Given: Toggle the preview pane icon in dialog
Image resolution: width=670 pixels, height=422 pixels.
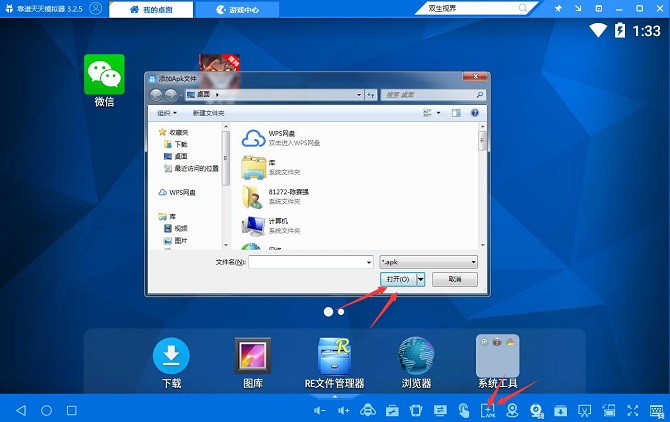Looking at the screenshot, I should click(x=456, y=113).
